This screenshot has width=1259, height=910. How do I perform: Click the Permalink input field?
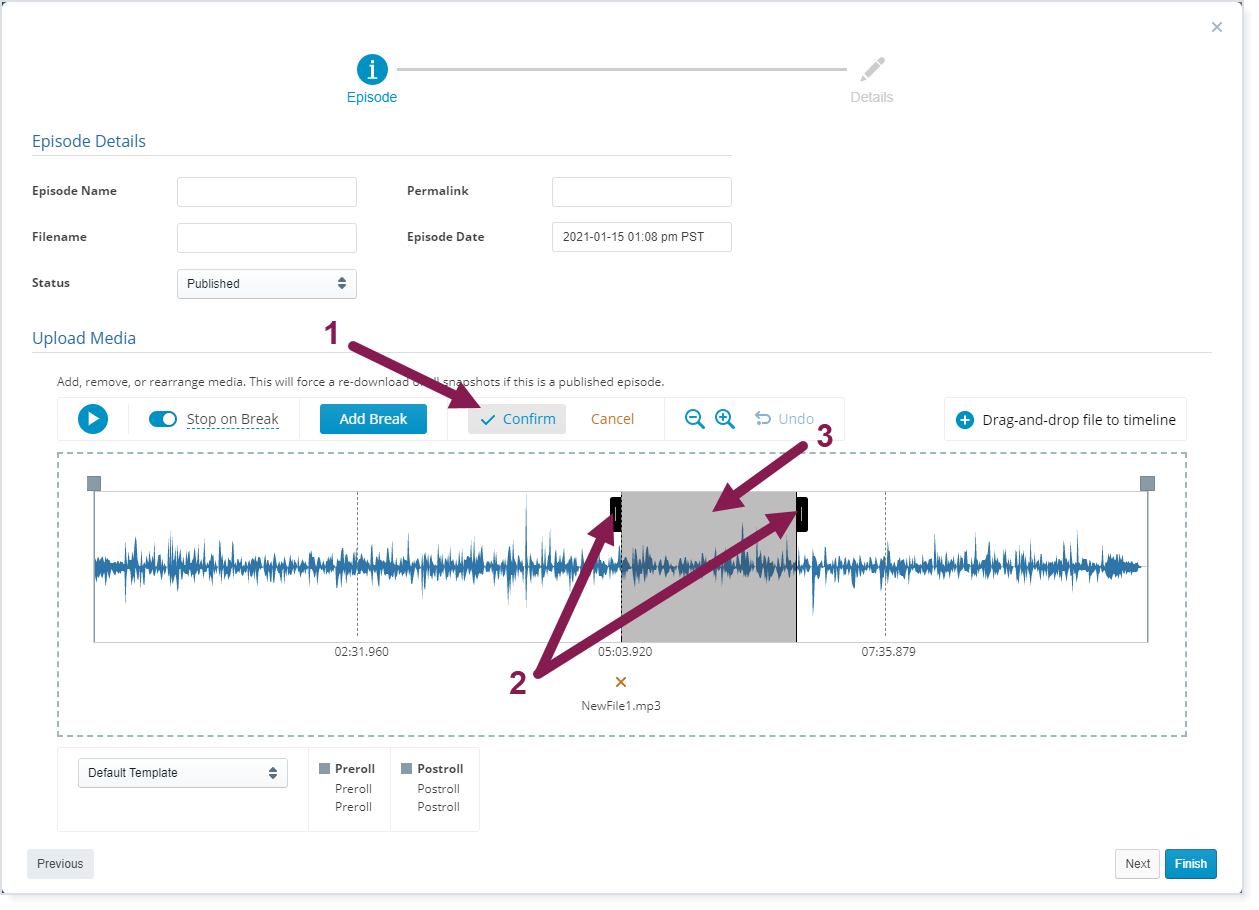(642, 191)
